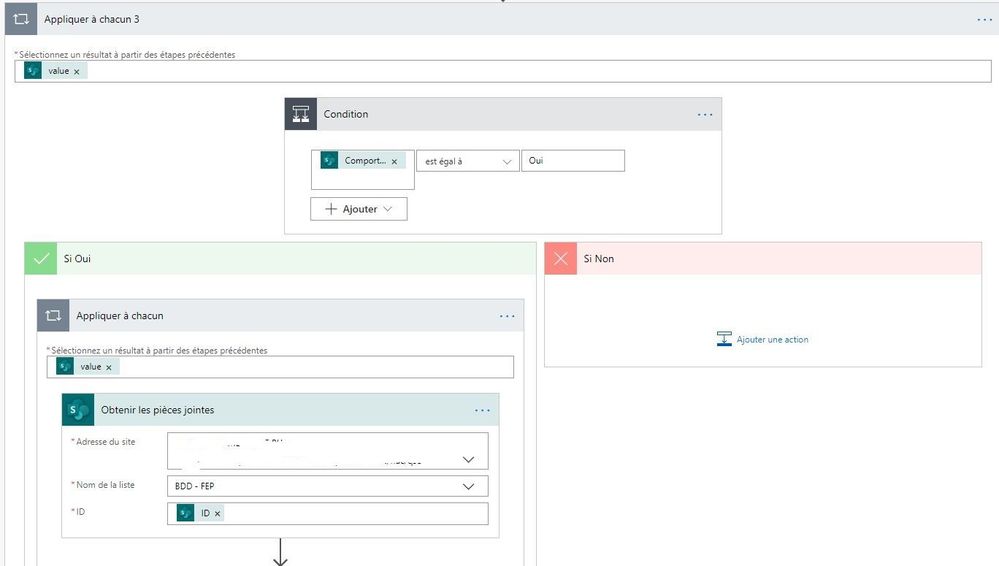Click the Obtenir les pièces jointes title
999x566 pixels.
coord(157,410)
